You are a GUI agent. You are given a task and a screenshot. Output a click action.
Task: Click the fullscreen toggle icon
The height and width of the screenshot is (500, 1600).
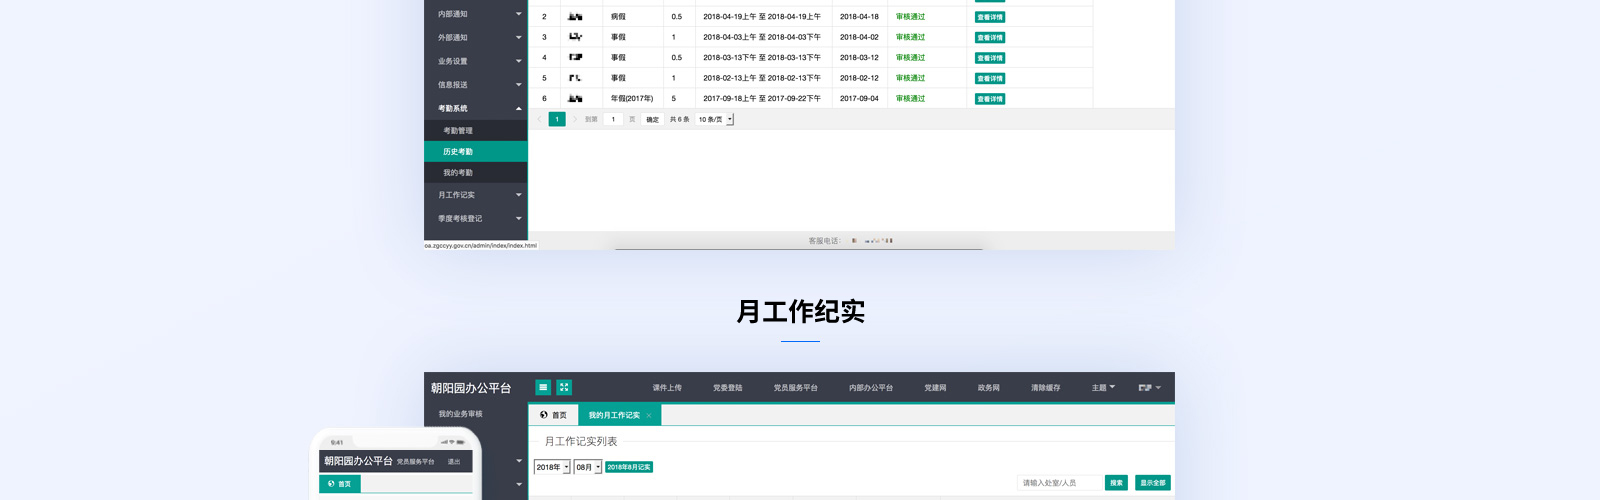point(564,387)
